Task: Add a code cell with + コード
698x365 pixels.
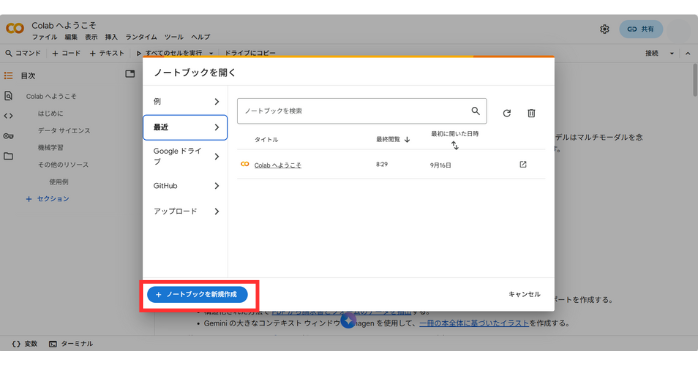Action: pyautogui.click(x=66, y=53)
